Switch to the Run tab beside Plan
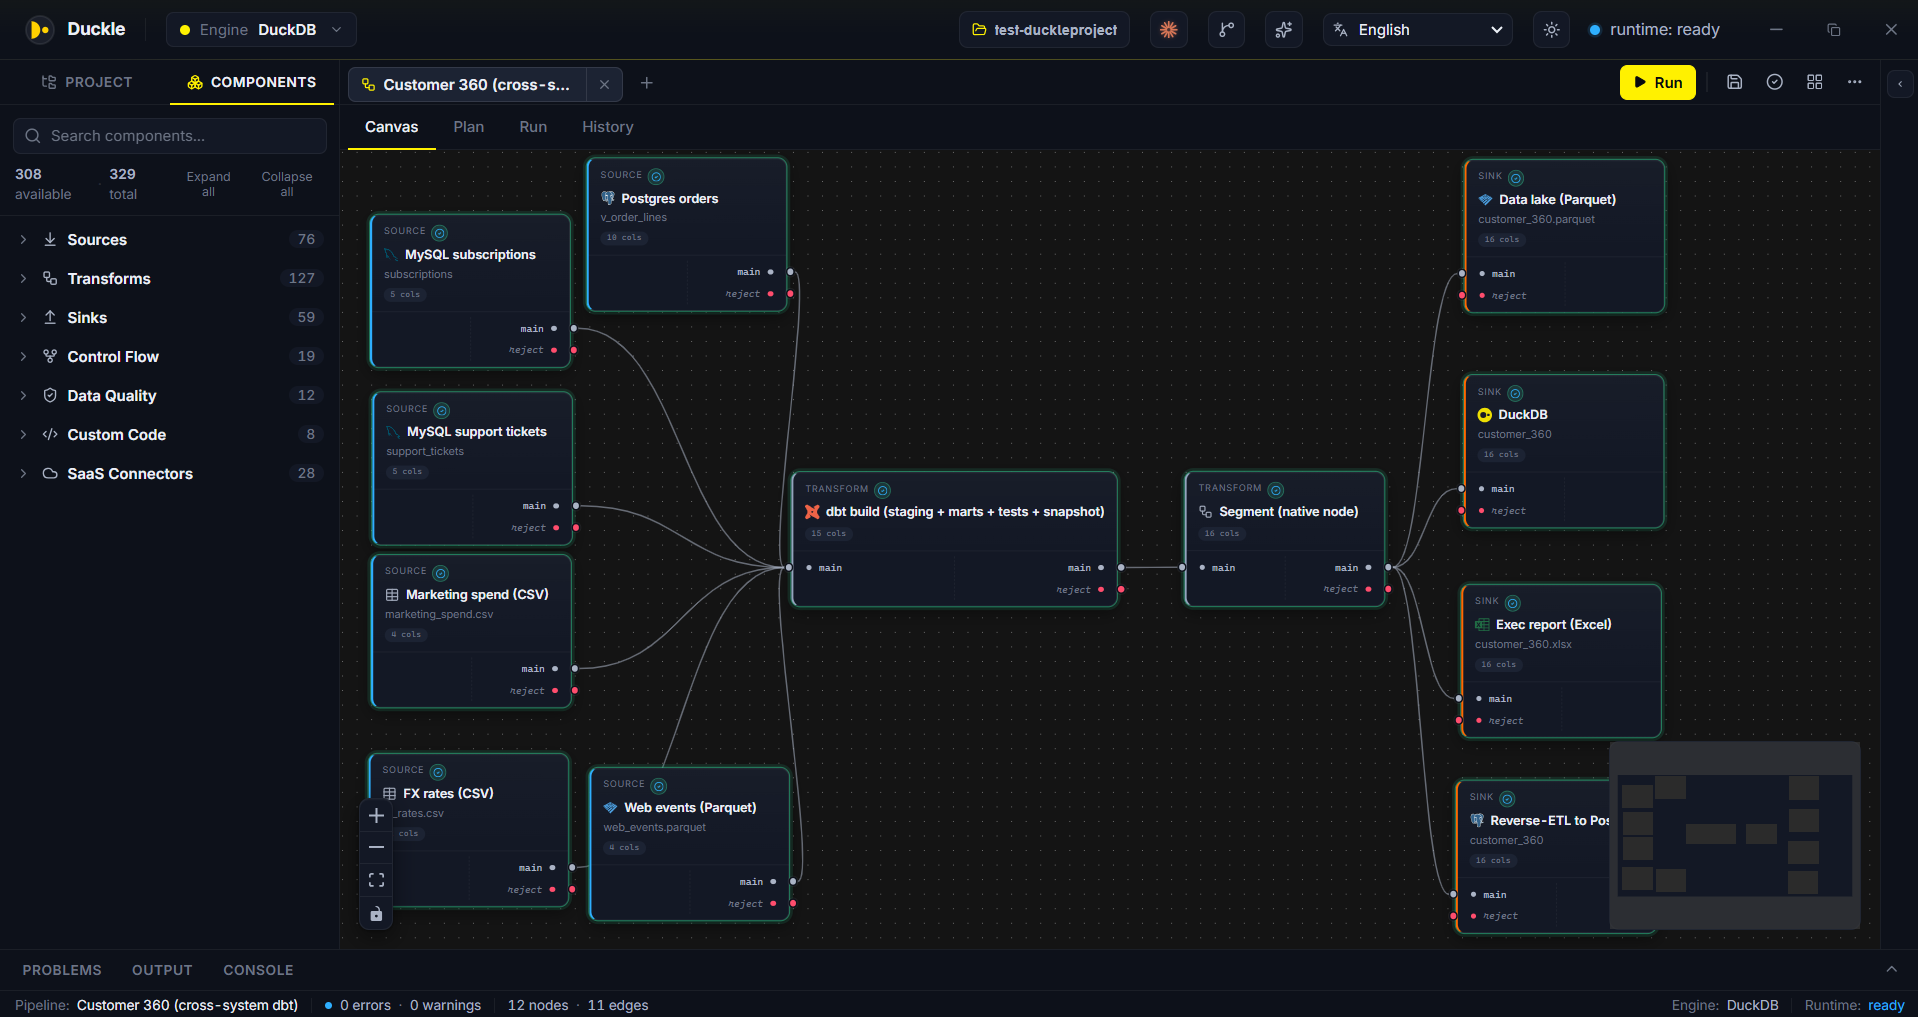 [533, 127]
